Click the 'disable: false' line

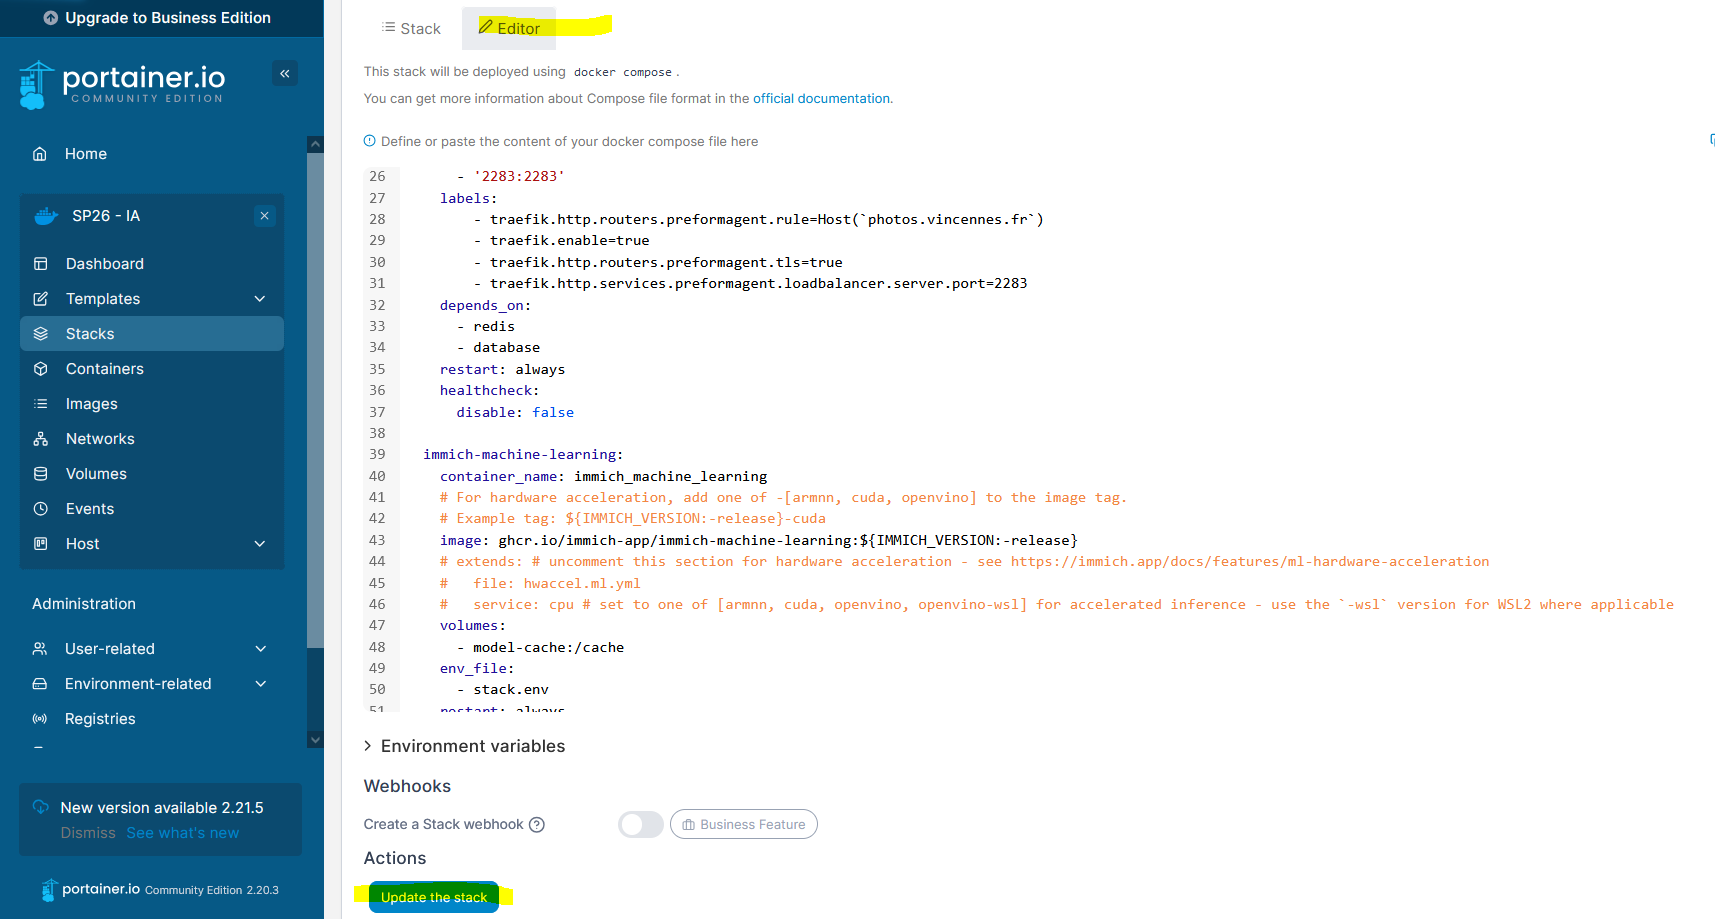click(515, 412)
